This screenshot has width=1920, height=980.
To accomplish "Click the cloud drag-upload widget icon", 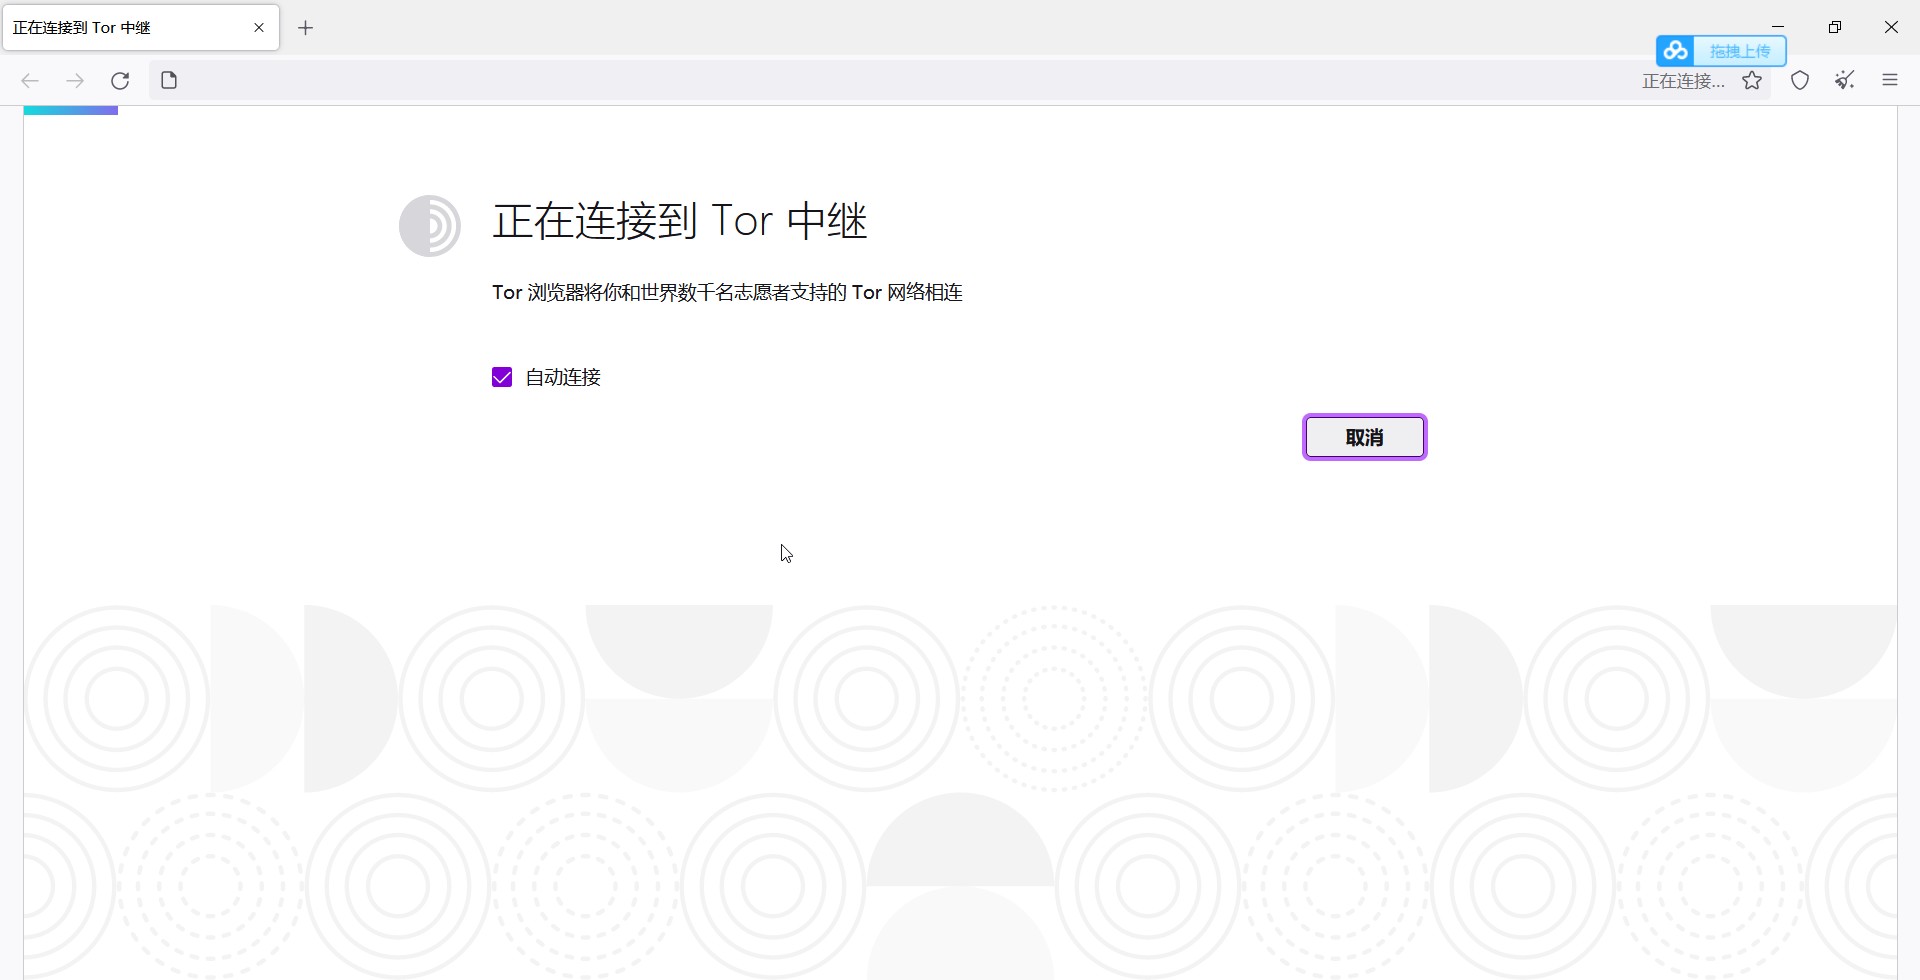I will [1676, 50].
